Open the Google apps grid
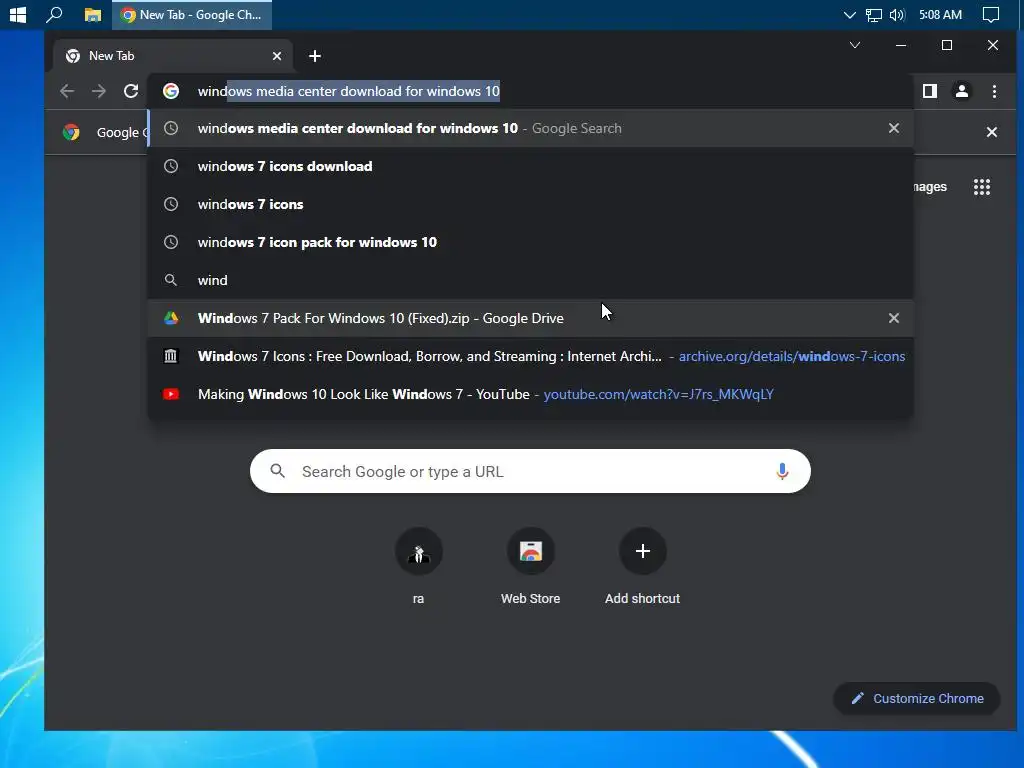 [982, 187]
